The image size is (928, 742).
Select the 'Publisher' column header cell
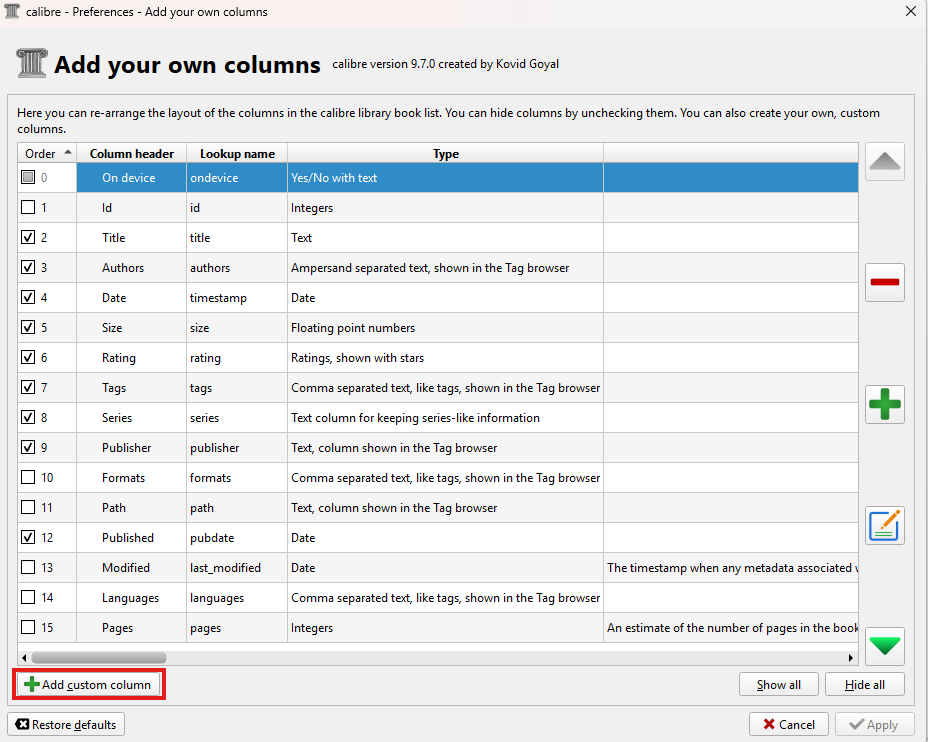point(131,447)
